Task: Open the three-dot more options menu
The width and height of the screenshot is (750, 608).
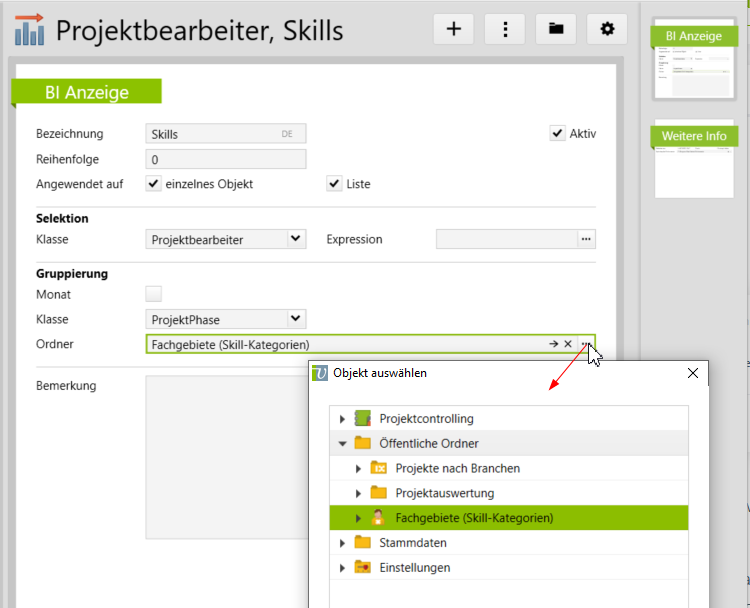Action: pyautogui.click(x=505, y=29)
